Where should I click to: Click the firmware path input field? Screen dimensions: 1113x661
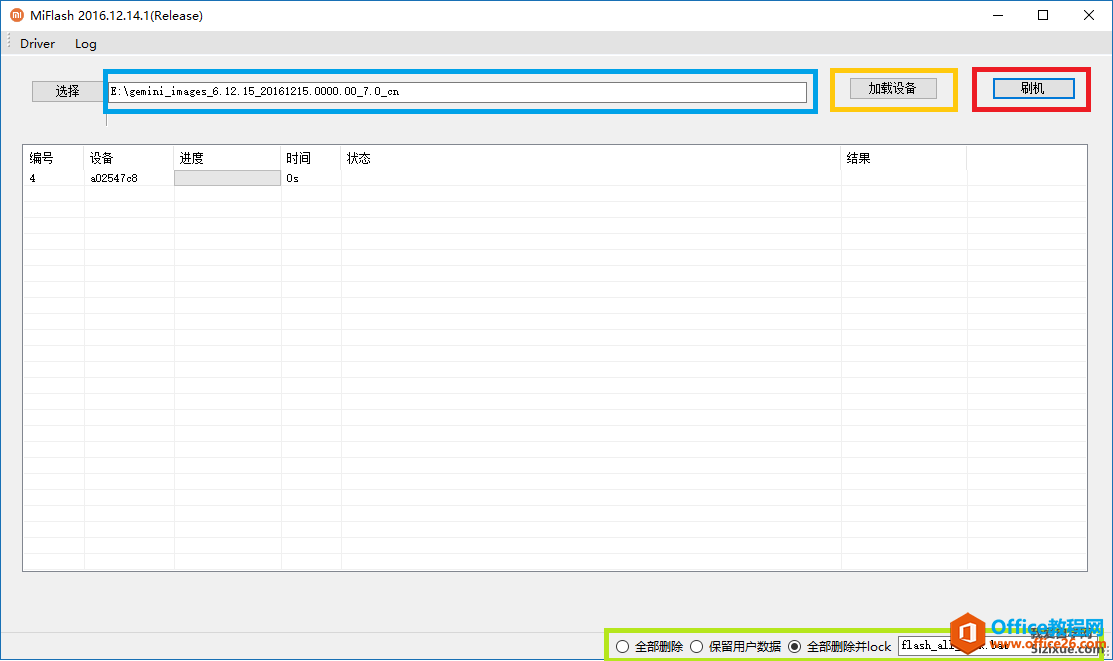(457, 92)
